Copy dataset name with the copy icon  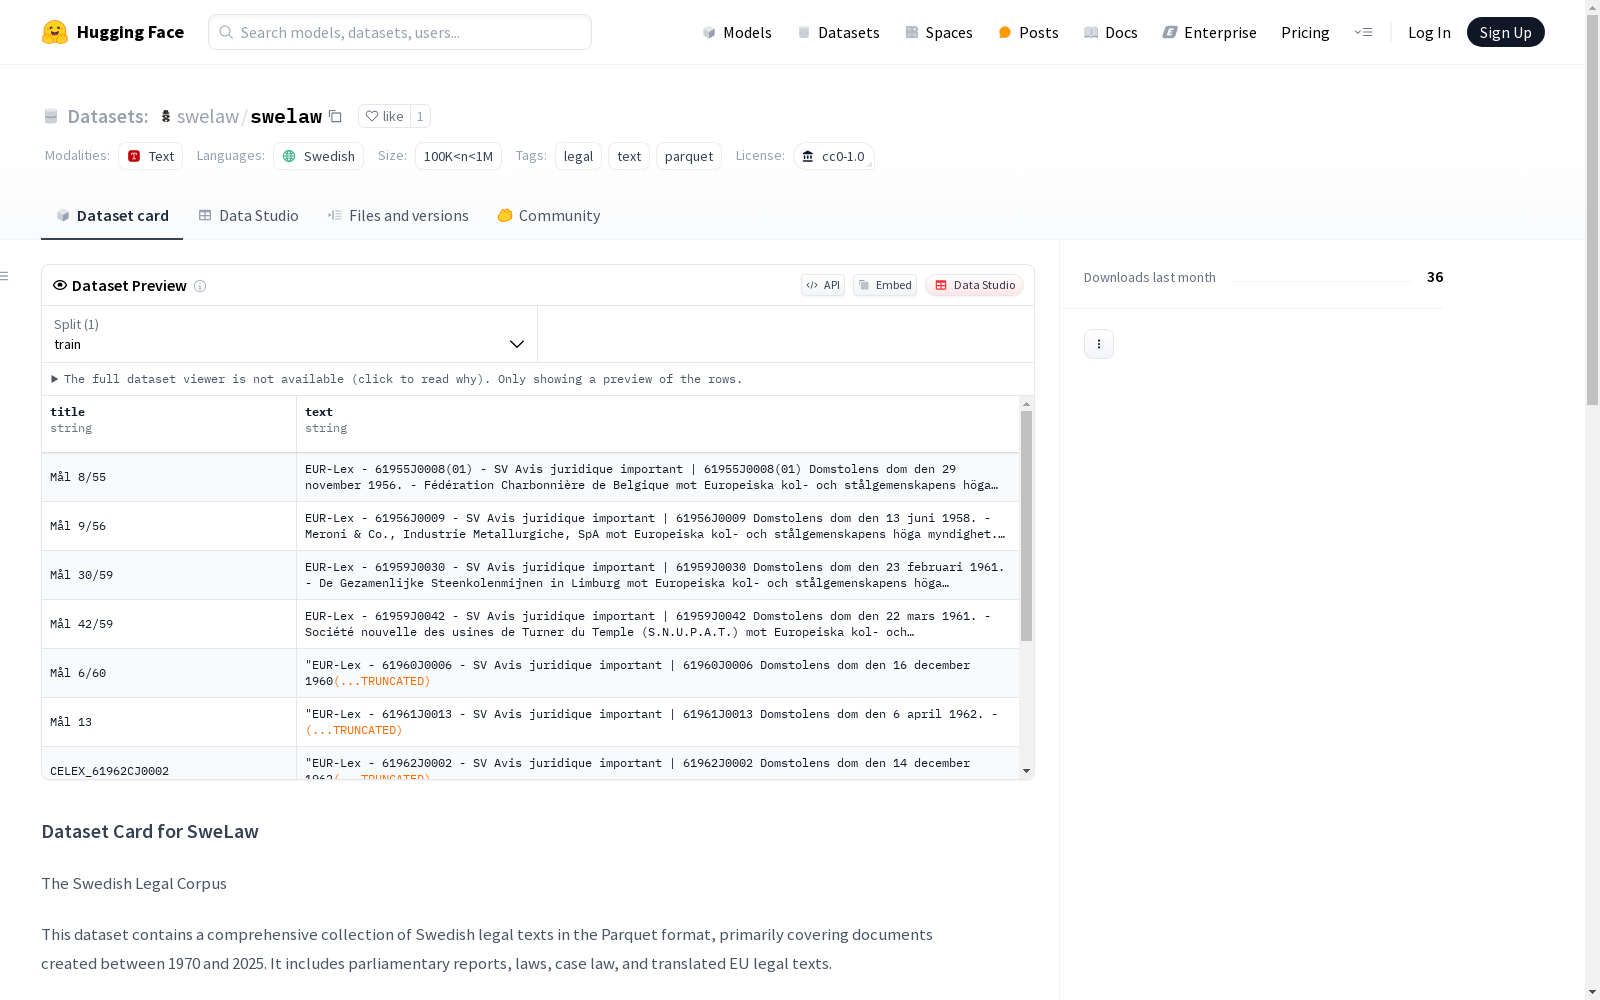pyautogui.click(x=336, y=117)
